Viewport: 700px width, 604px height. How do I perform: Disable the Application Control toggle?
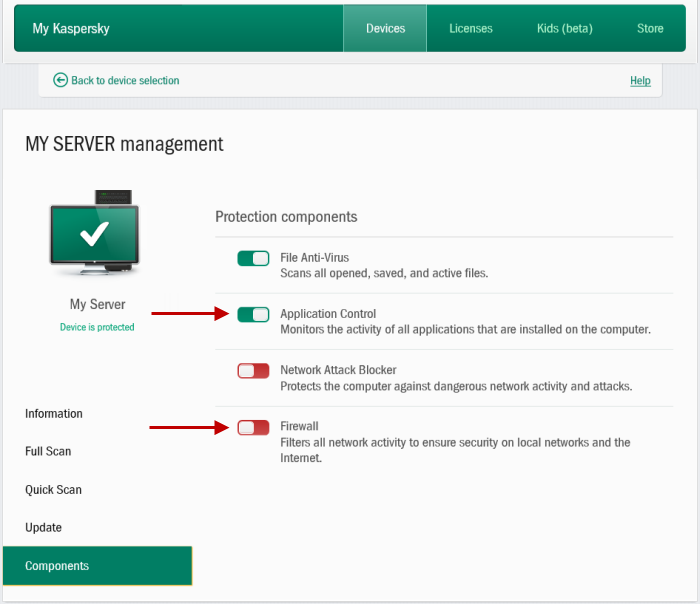coord(253,315)
